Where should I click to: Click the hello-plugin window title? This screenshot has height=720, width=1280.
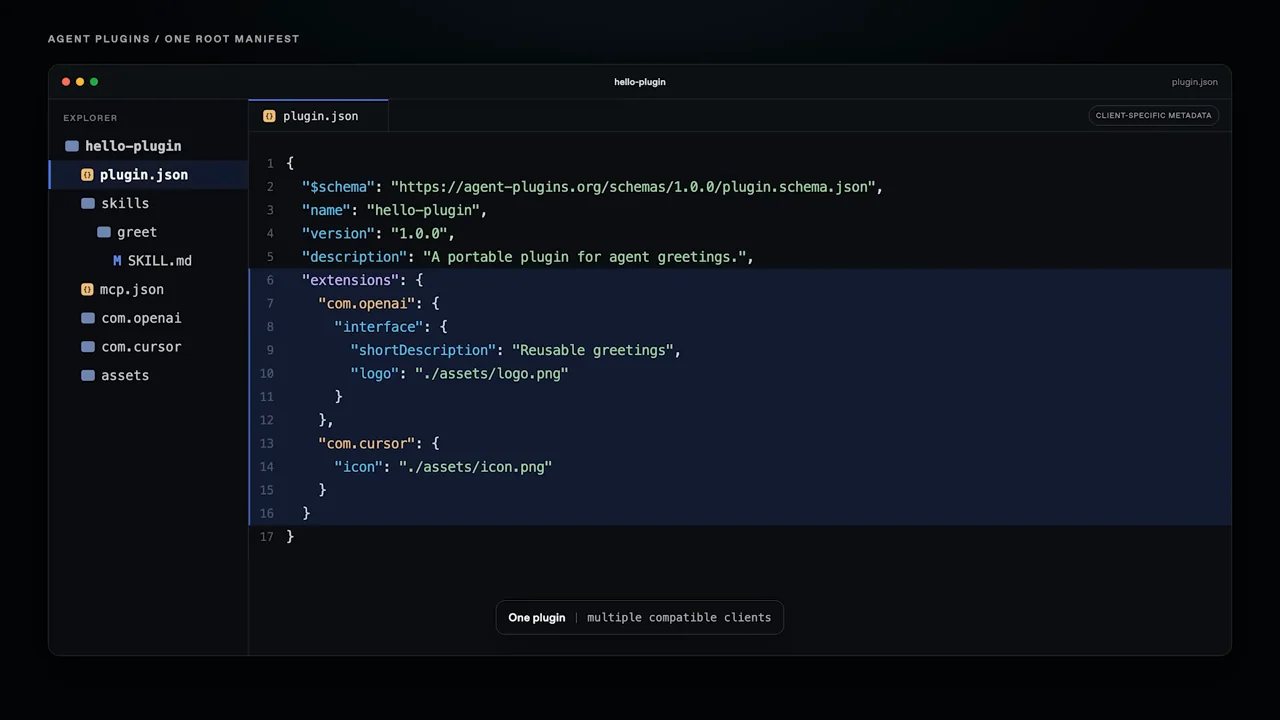pyautogui.click(x=640, y=82)
